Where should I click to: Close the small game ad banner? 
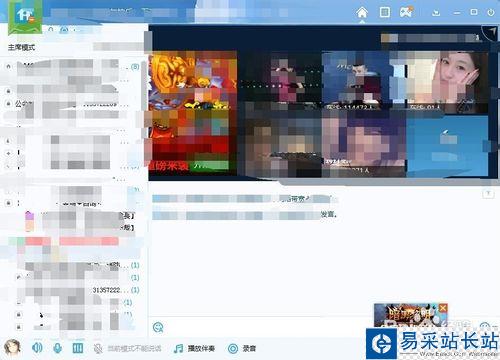click(443, 308)
